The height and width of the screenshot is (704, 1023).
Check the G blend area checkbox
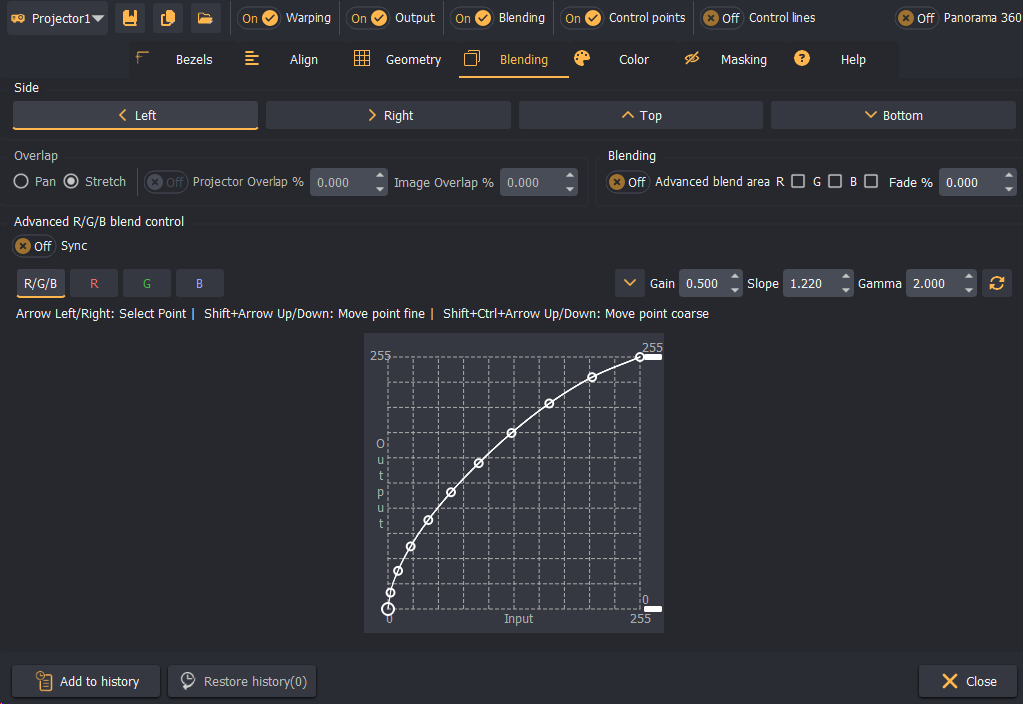pos(835,181)
